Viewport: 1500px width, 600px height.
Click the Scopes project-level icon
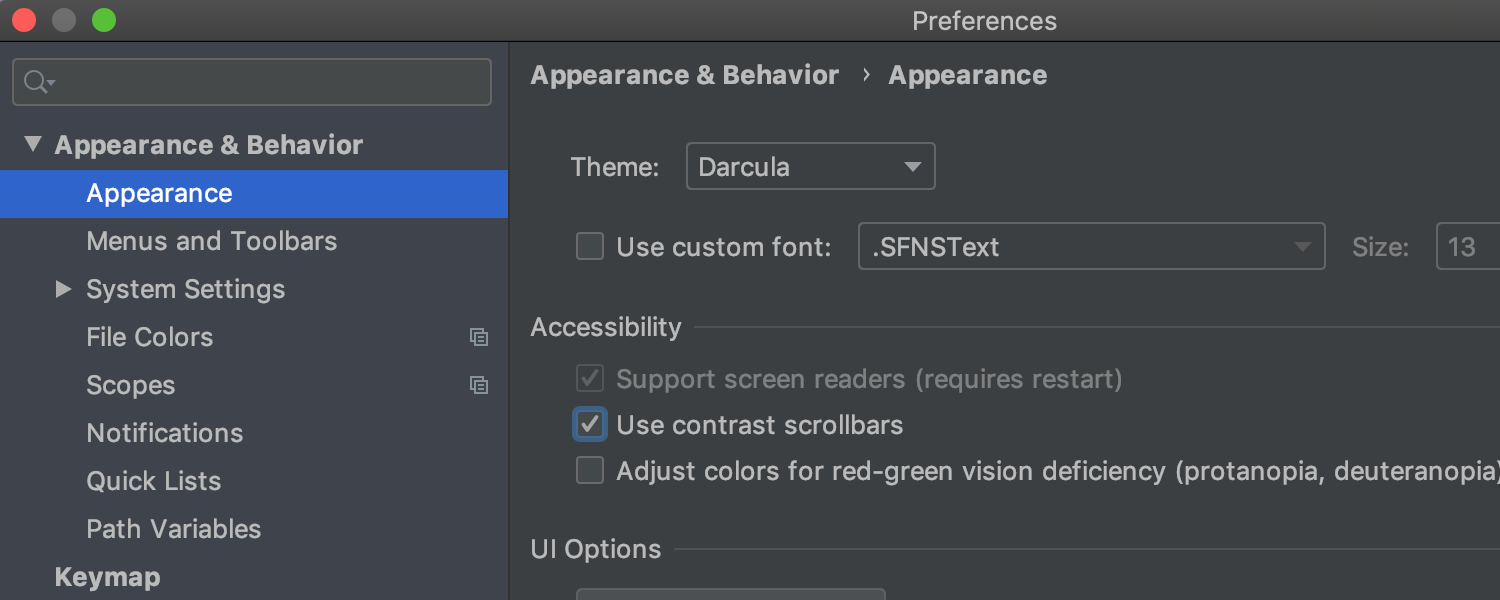[479, 386]
